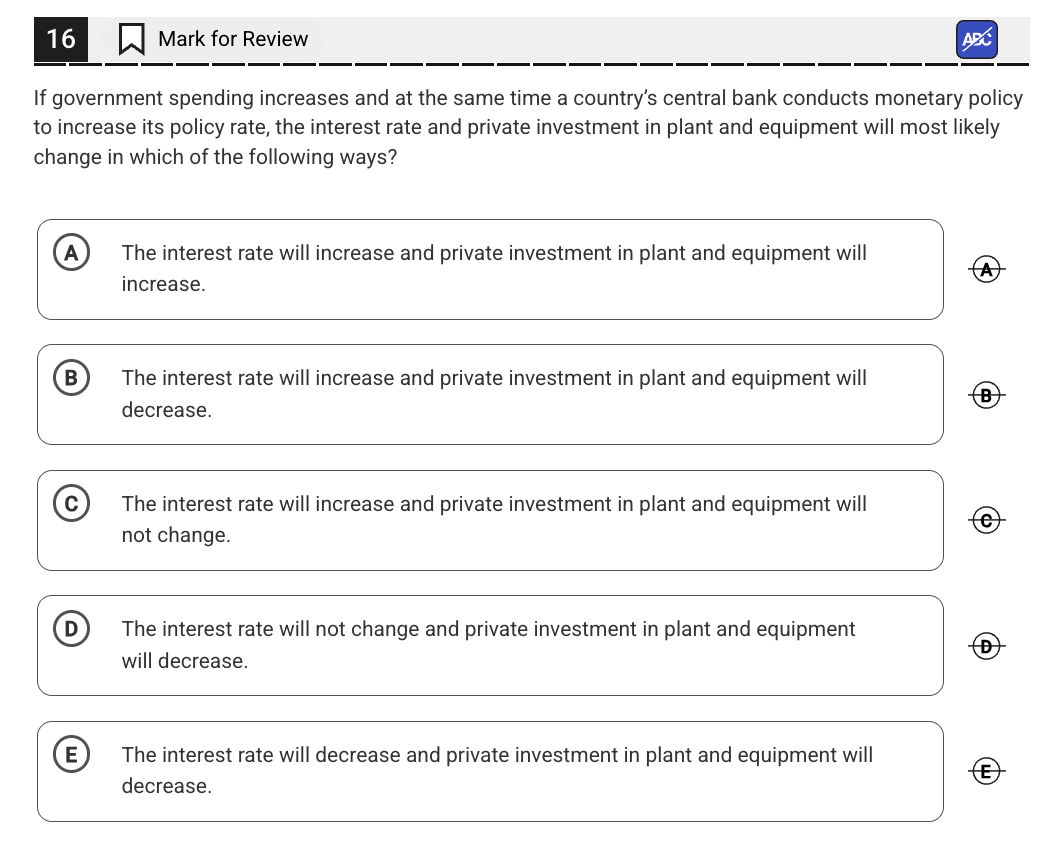Pick the letter D answer bubble
This screenshot has height=848, width=1042.
(x=71, y=629)
